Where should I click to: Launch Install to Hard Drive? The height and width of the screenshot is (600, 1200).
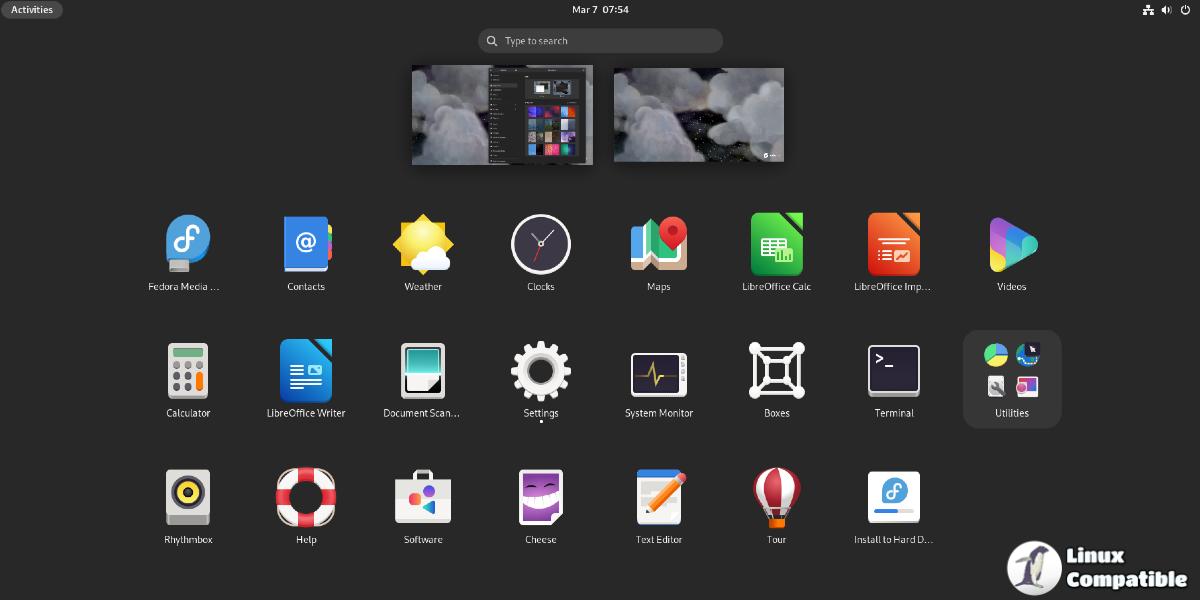click(894, 498)
